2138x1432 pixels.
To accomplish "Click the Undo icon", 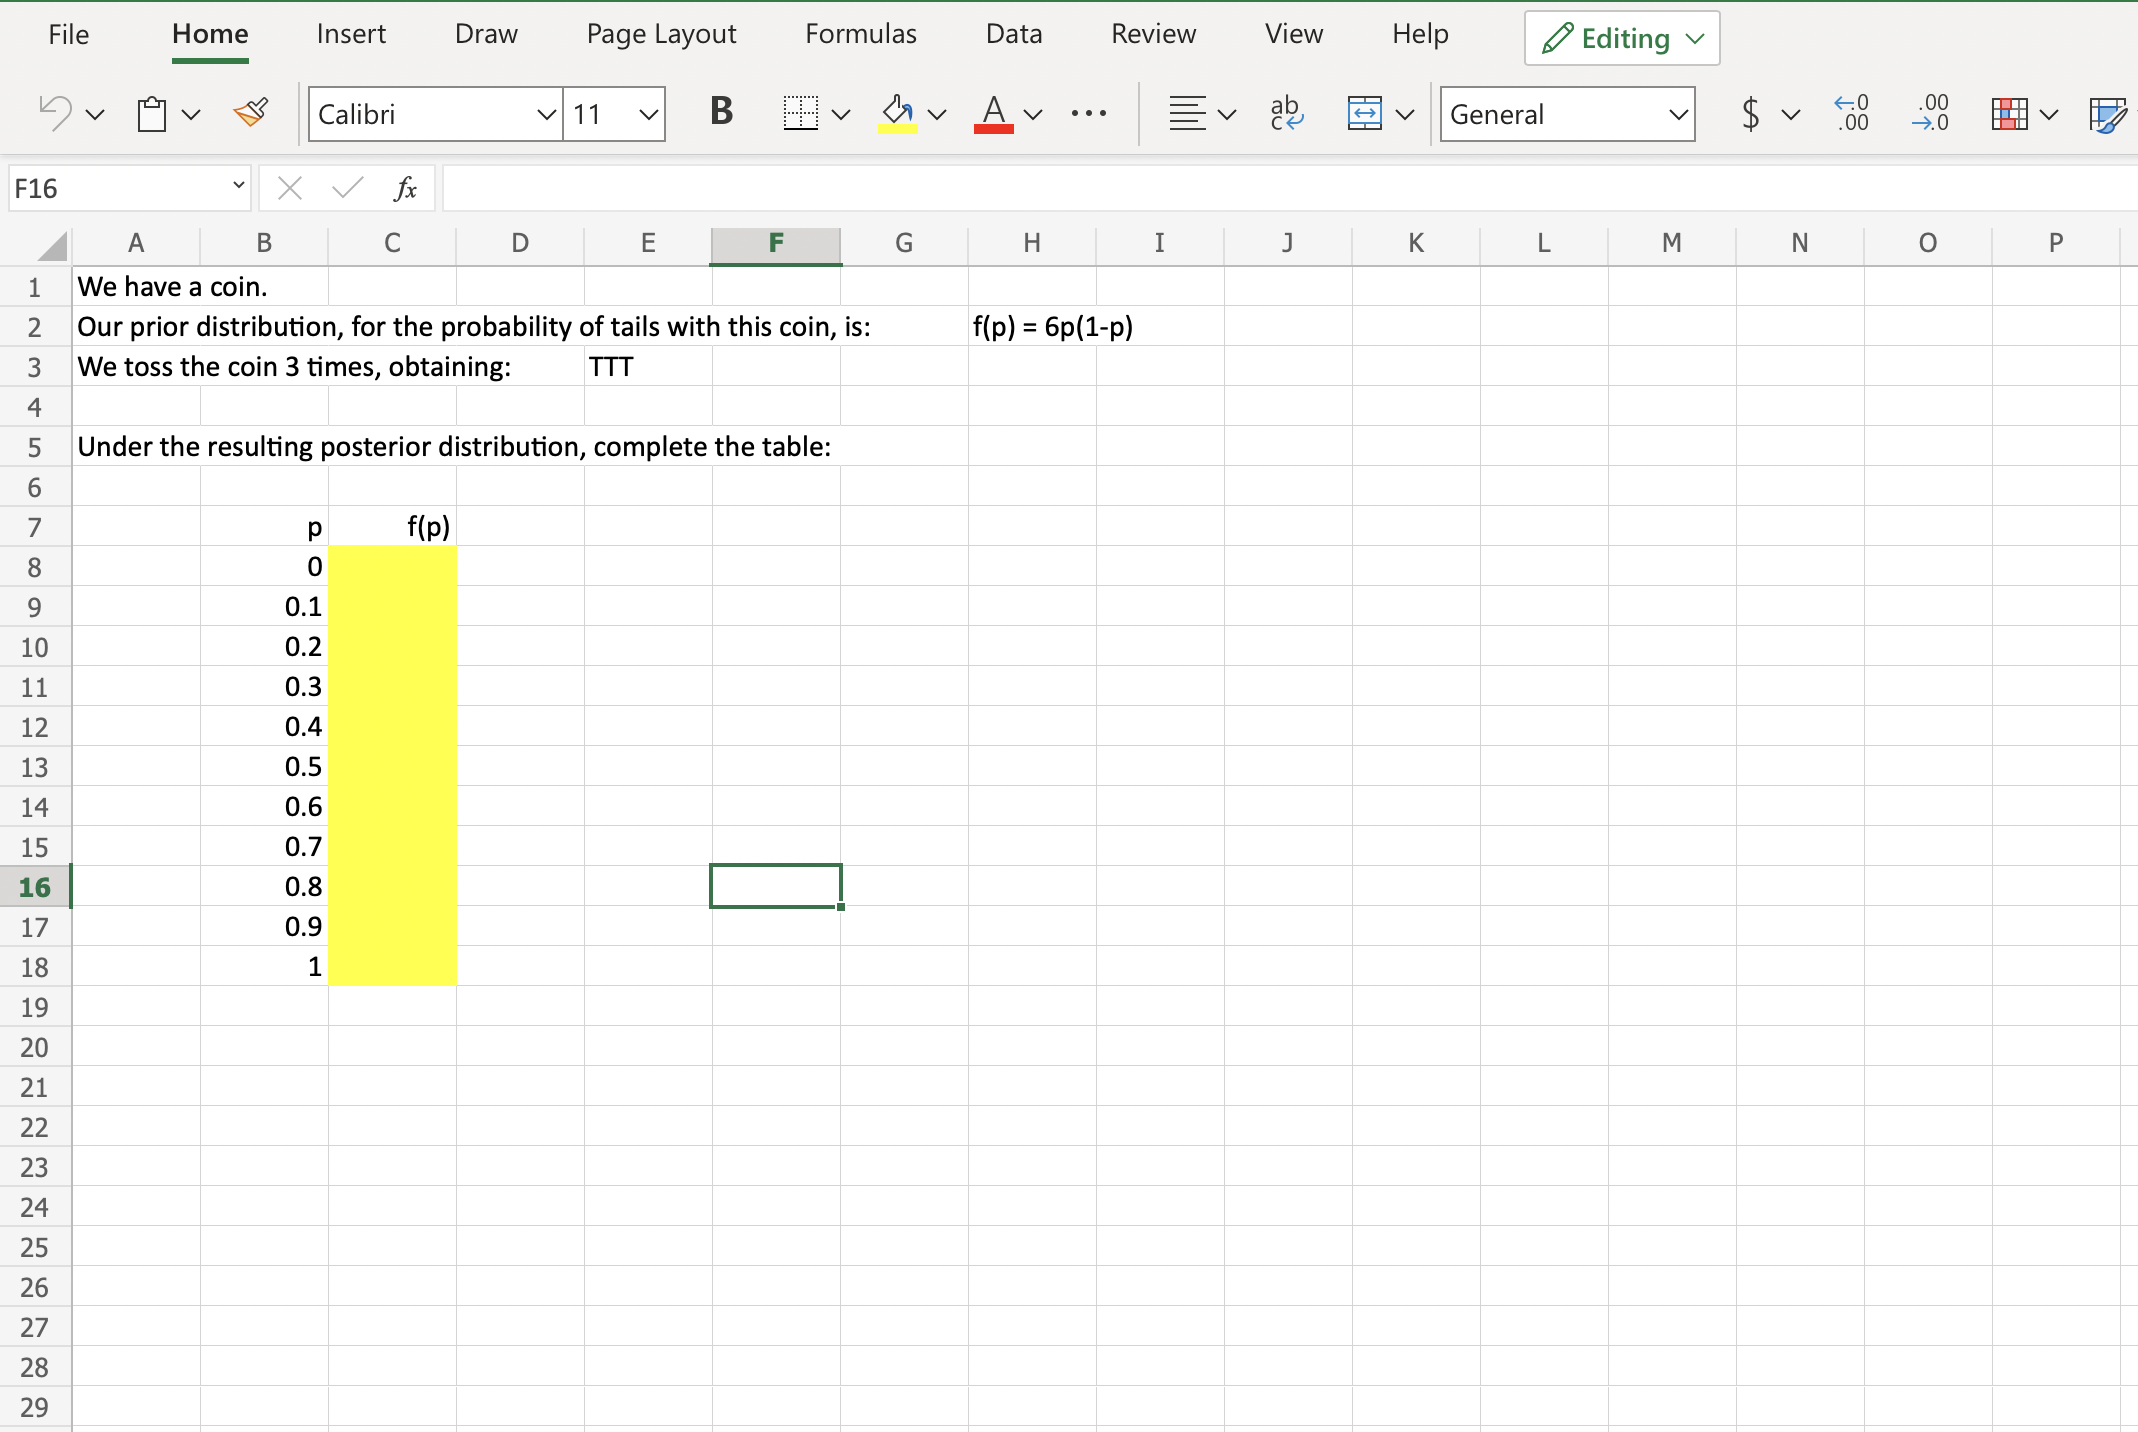I will click(x=55, y=113).
